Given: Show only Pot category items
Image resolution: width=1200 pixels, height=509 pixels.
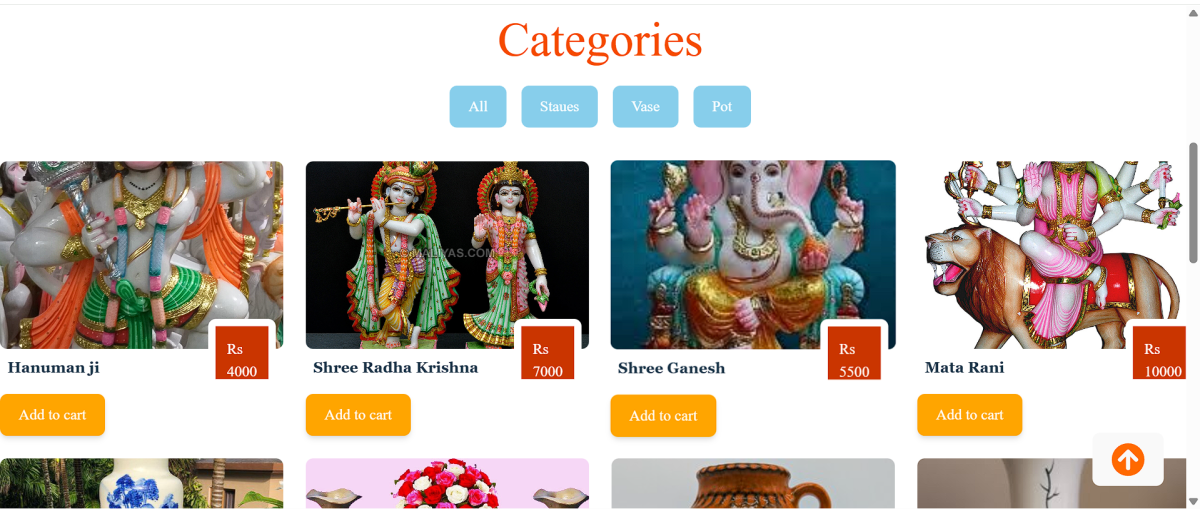Looking at the screenshot, I should [x=722, y=107].
